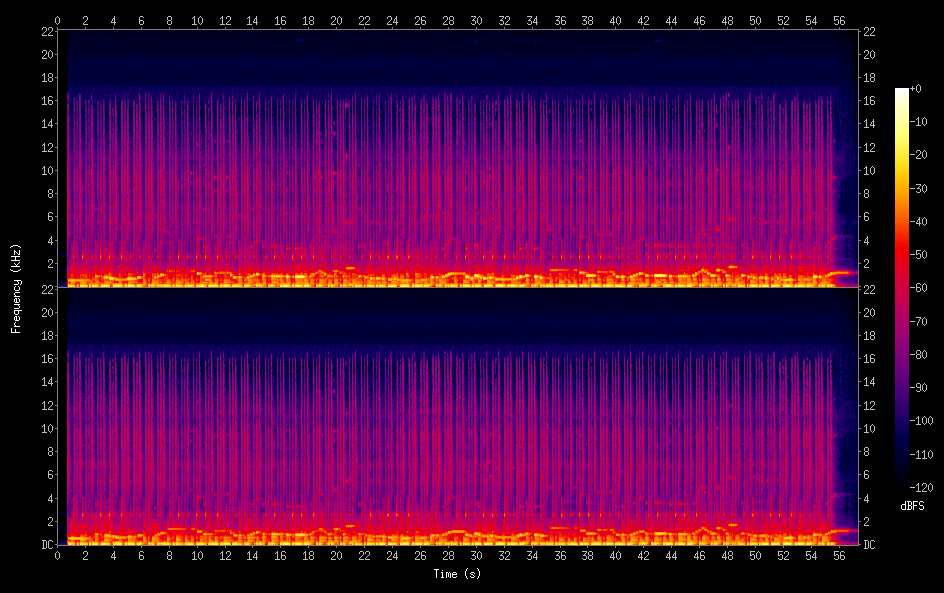
Task: Click the 16 kHz label on upper channel's left axis
Action: click(x=45, y=101)
